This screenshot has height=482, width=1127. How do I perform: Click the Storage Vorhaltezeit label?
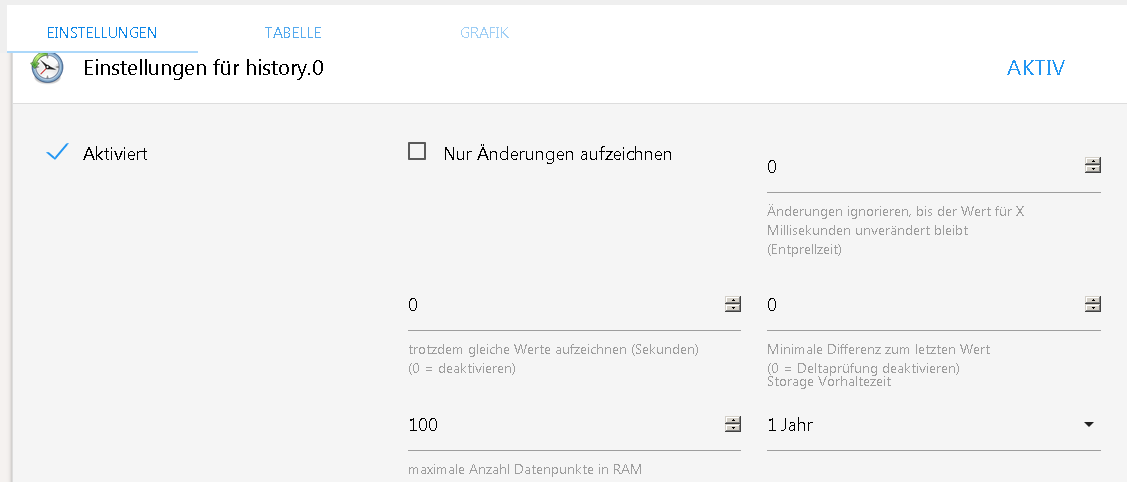829,381
